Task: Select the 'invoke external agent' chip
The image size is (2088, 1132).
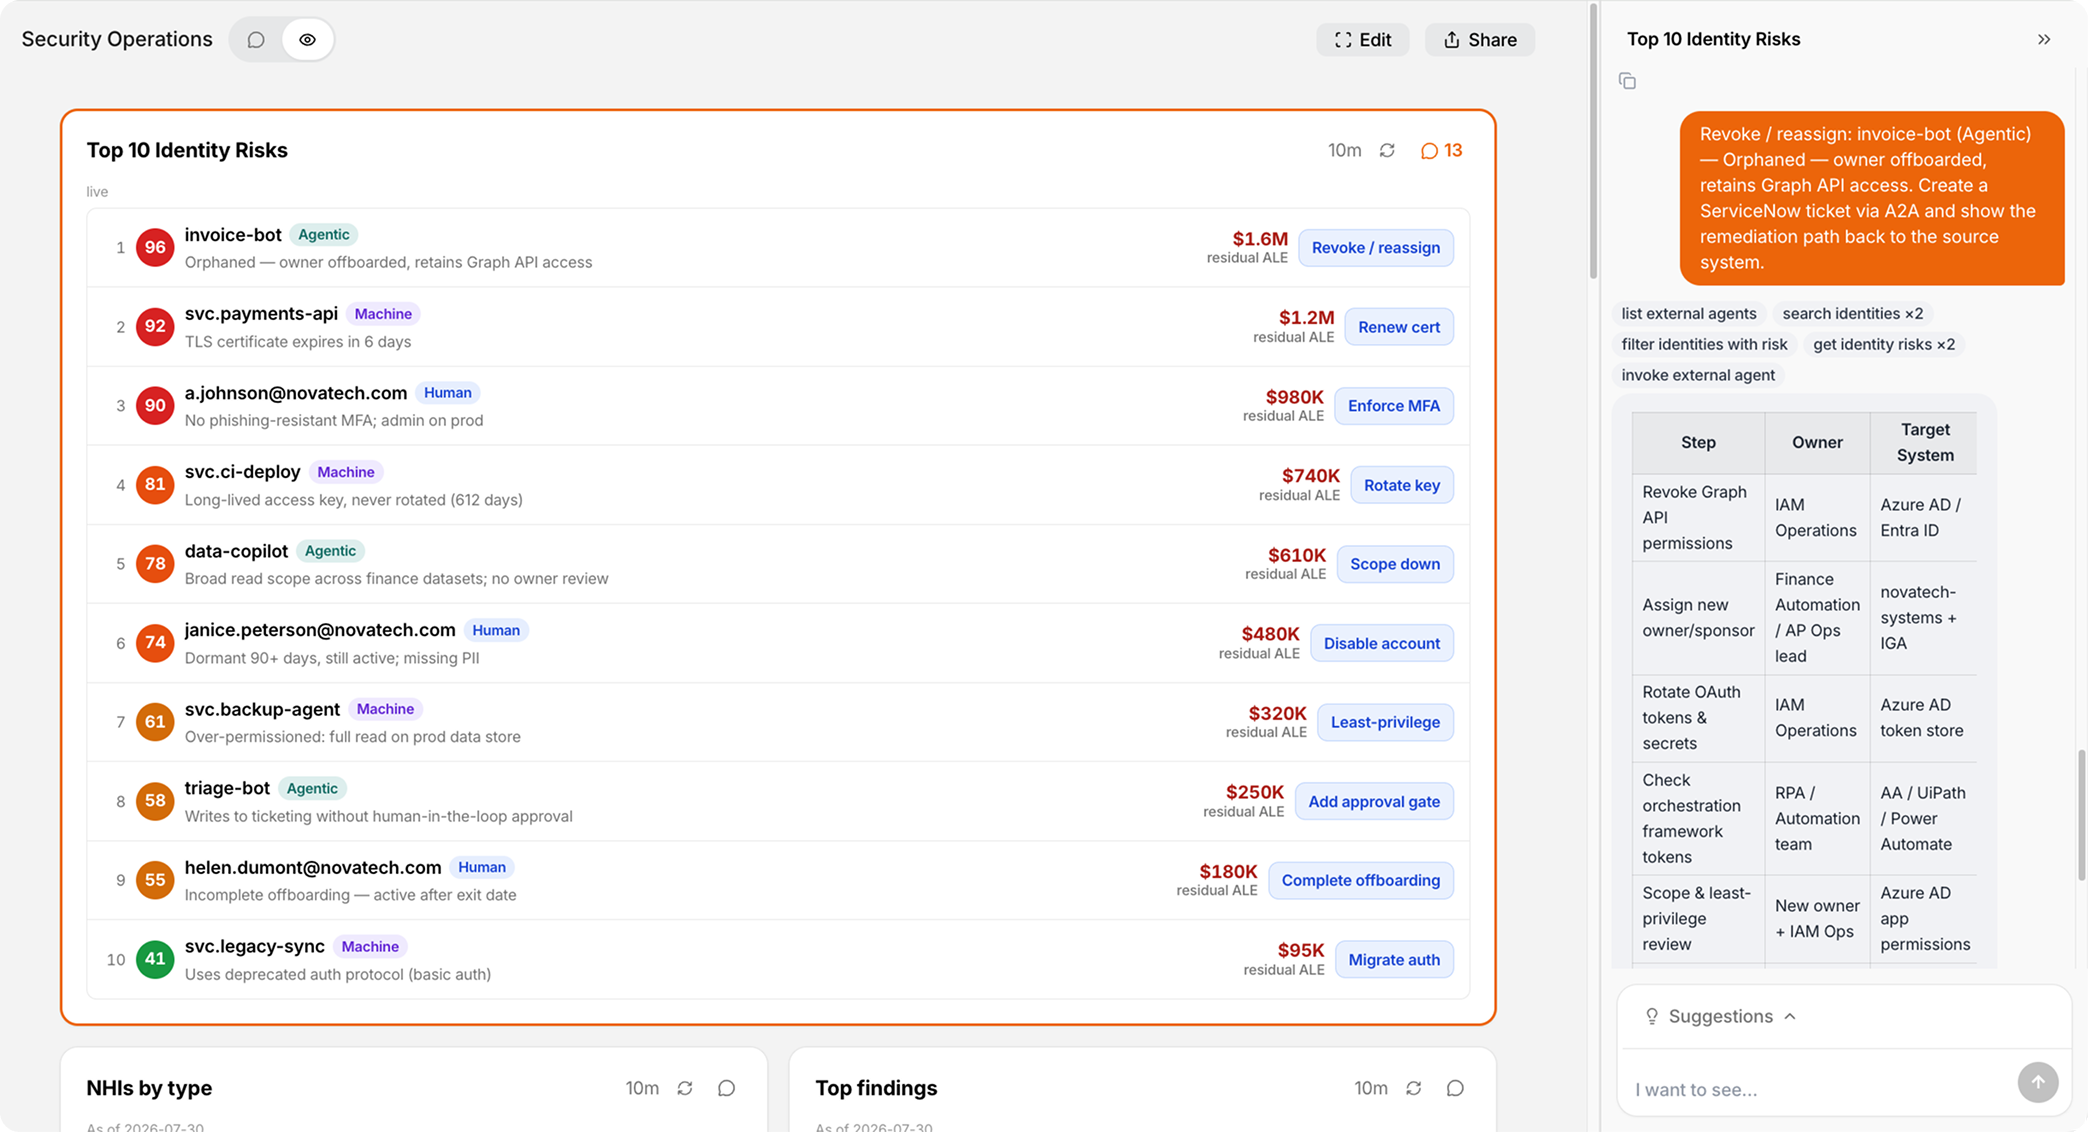Action: tap(1698, 375)
